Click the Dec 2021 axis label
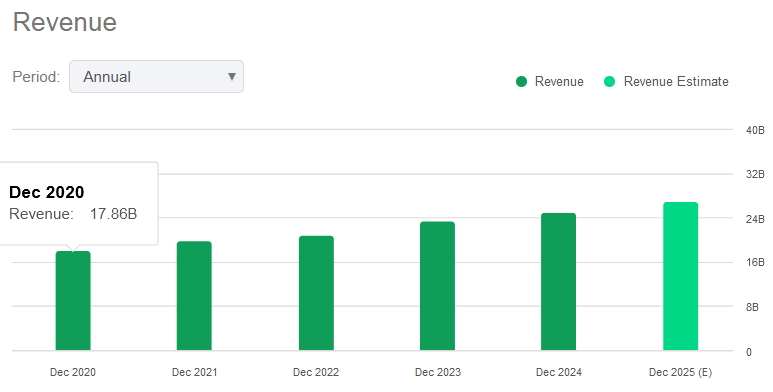 (x=194, y=372)
